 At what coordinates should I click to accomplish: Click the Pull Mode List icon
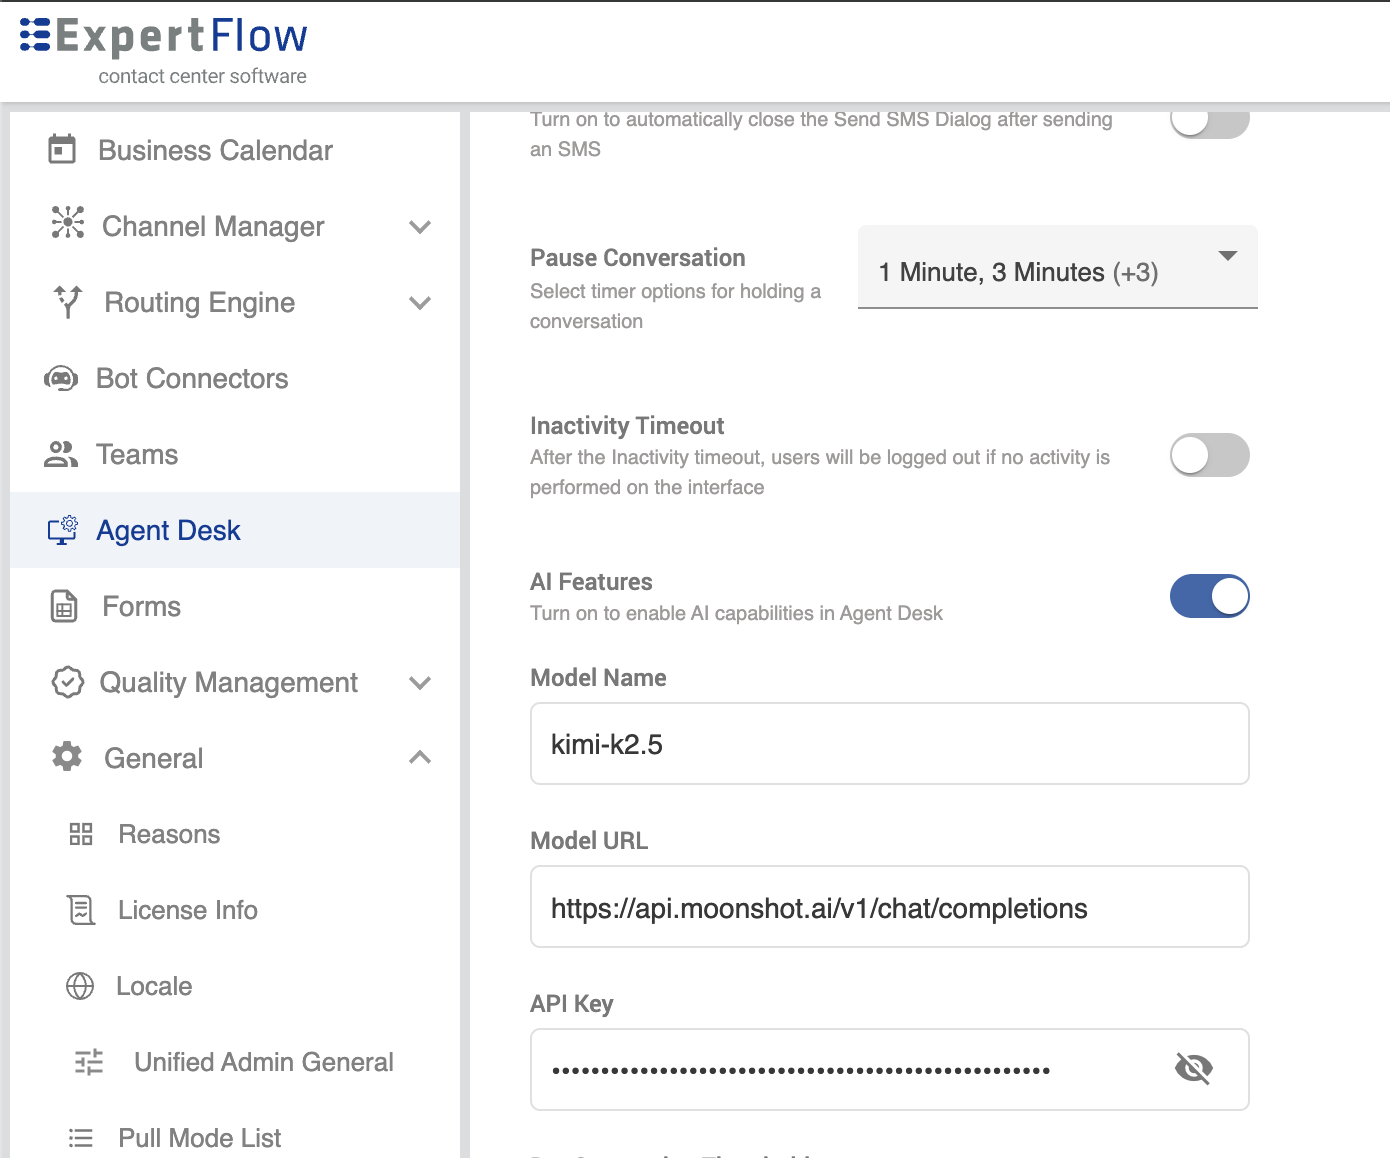click(81, 1138)
